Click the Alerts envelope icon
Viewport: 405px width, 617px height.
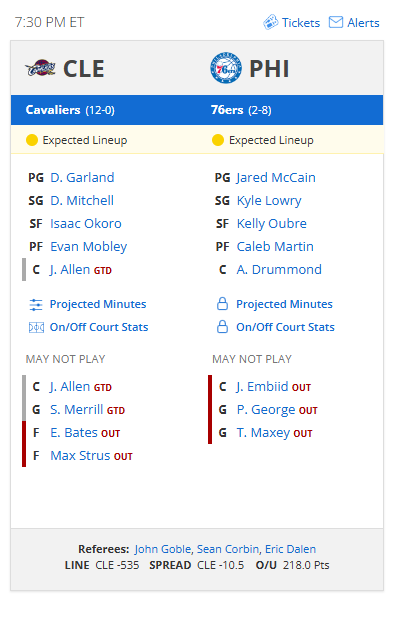(x=336, y=22)
